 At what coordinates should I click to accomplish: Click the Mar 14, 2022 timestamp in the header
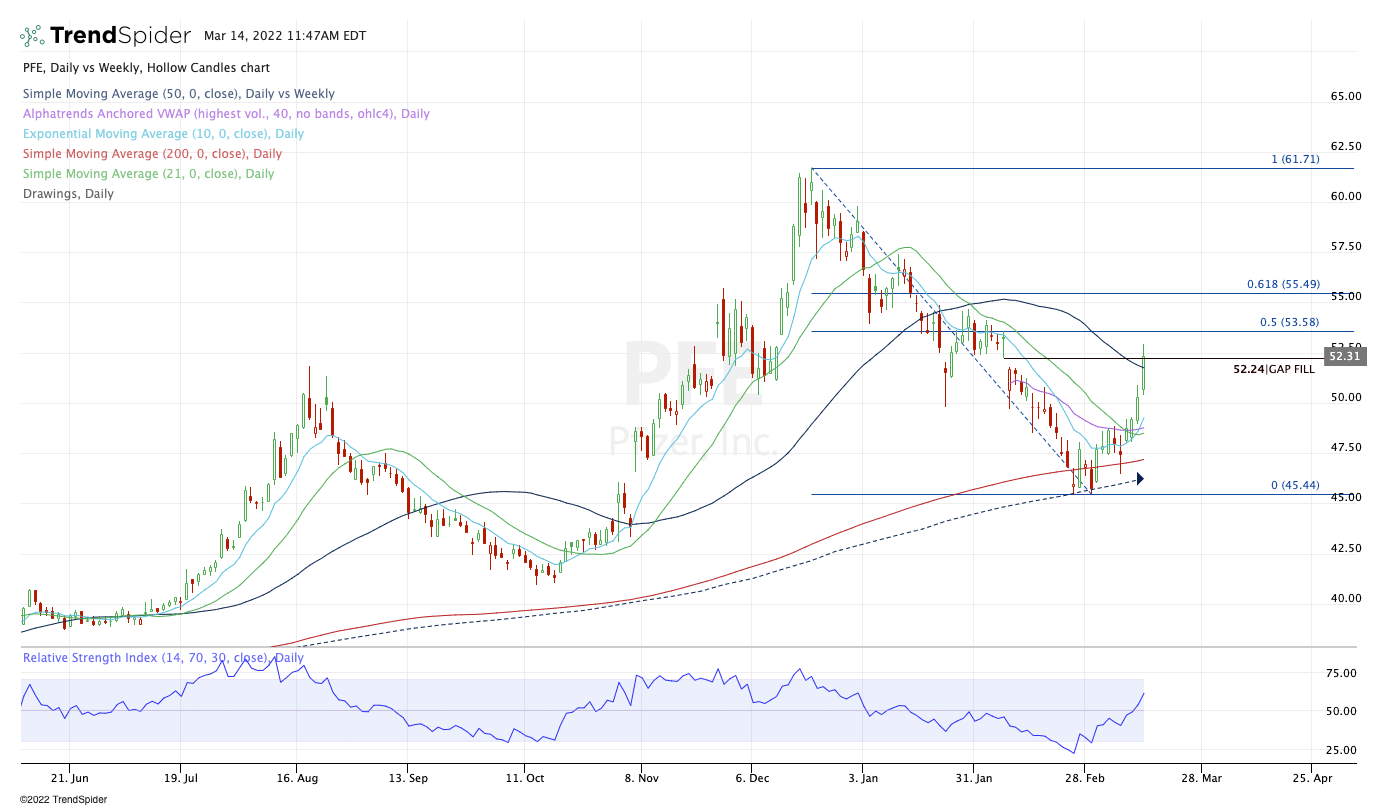tap(285, 36)
